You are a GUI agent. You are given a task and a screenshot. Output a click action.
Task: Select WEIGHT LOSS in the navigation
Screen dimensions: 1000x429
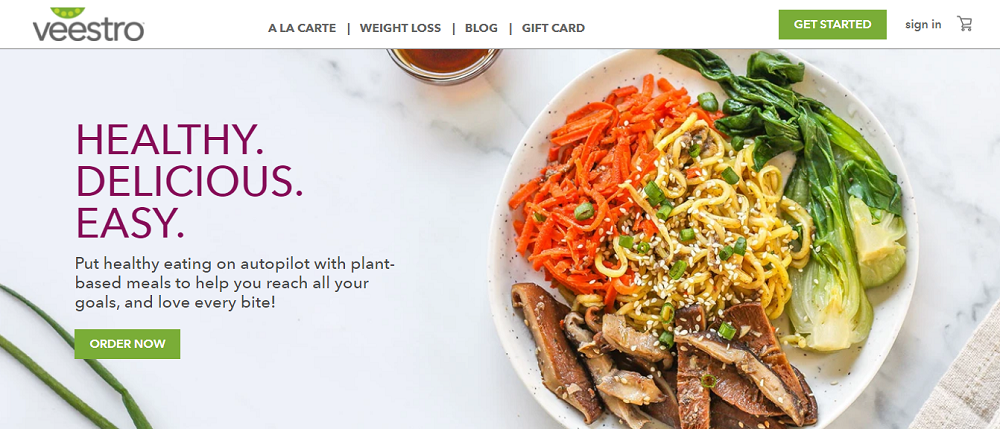point(400,28)
